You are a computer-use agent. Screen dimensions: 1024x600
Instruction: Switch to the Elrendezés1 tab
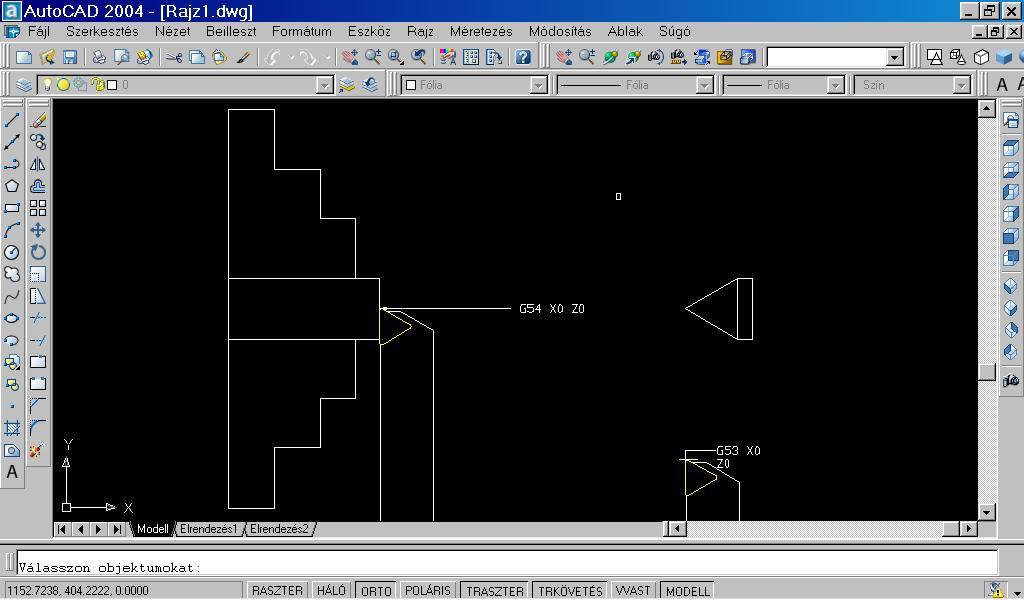(x=208, y=529)
